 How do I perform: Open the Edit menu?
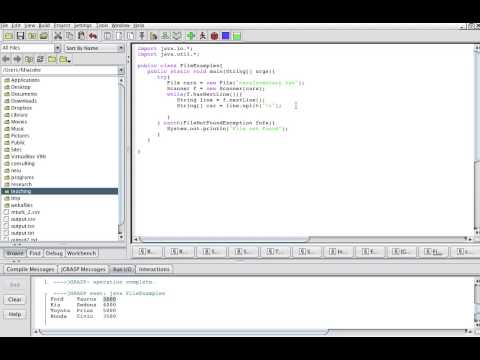pyautogui.click(x=16, y=26)
